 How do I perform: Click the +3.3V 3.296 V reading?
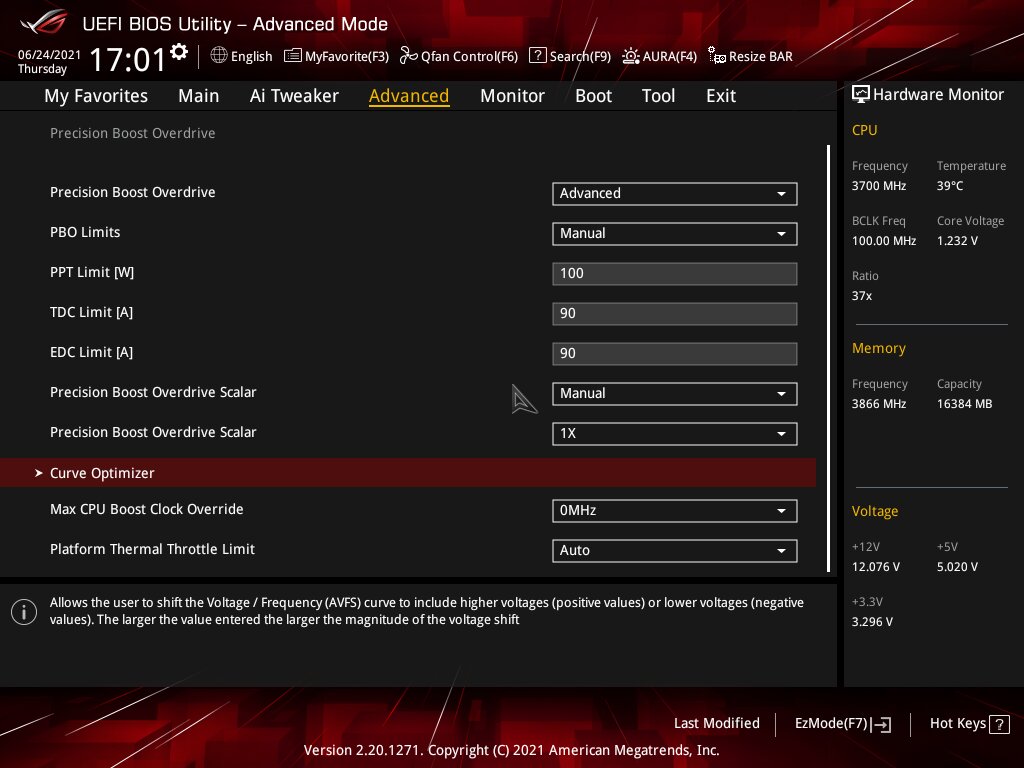tap(872, 622)
